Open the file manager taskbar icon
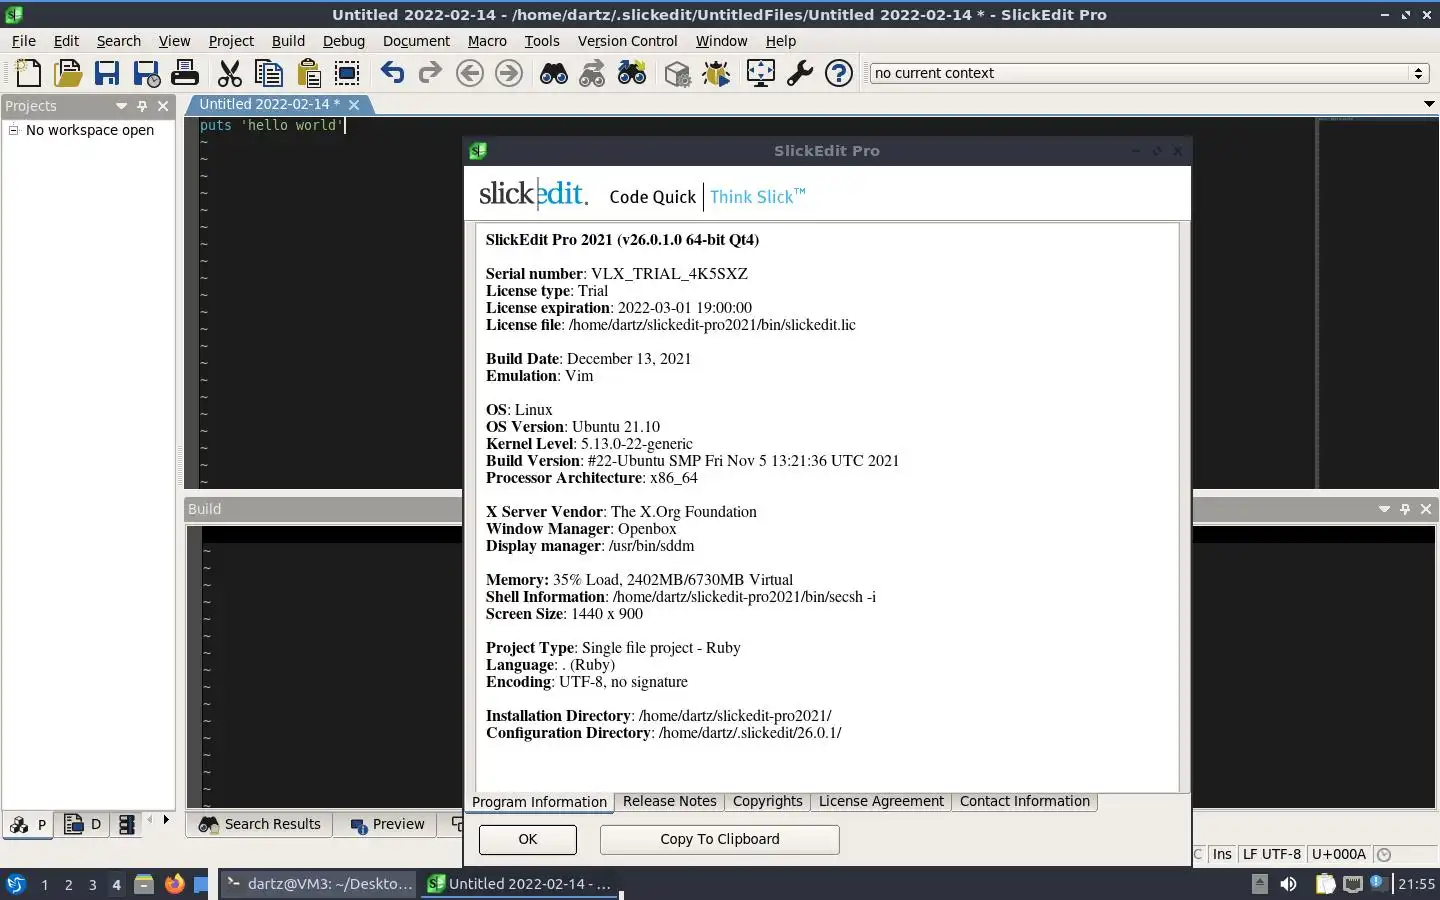The image size is (1440, 900). tap(144, 884)
